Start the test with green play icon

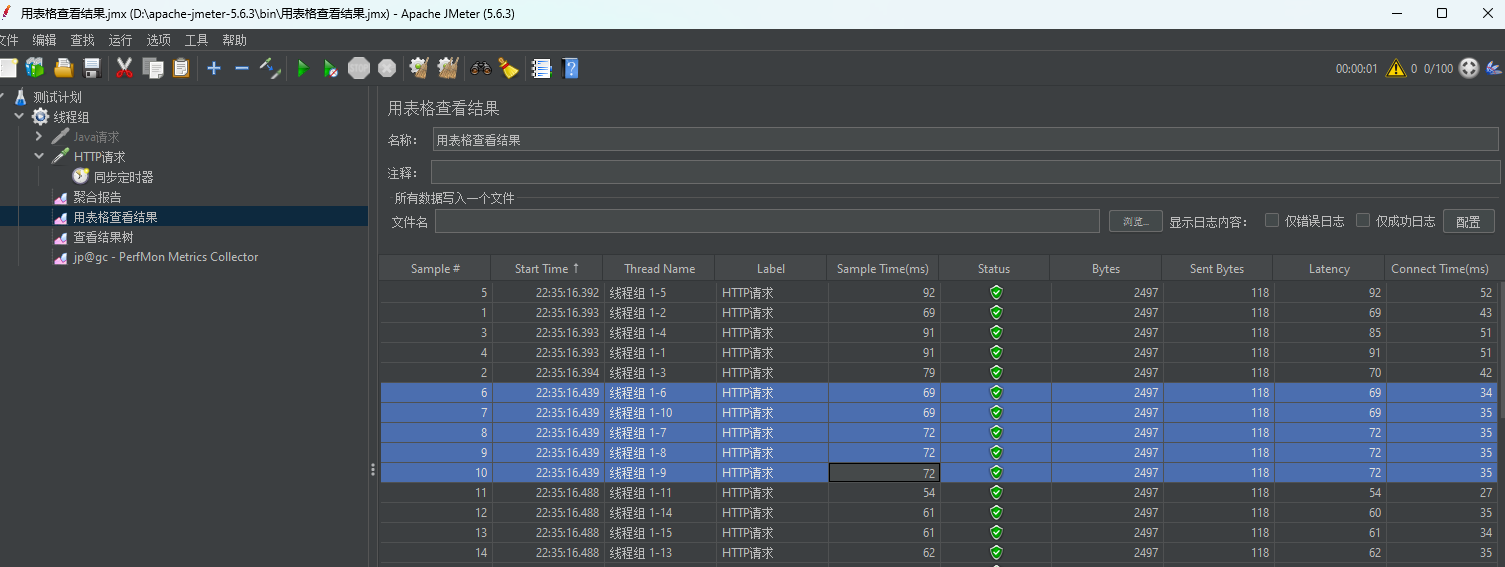[303, 68]
